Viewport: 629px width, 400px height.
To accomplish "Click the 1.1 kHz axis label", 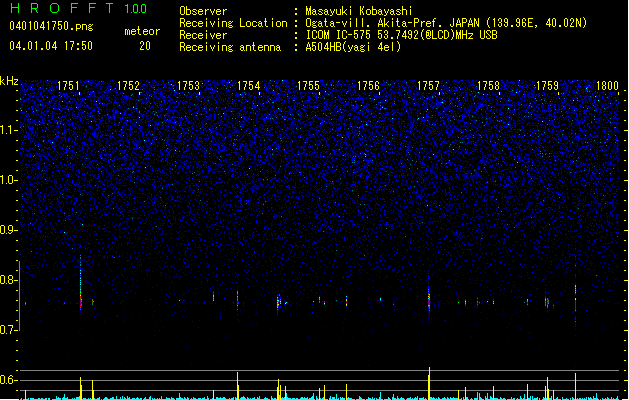I will pyautogui.click(x=9, y=130).
